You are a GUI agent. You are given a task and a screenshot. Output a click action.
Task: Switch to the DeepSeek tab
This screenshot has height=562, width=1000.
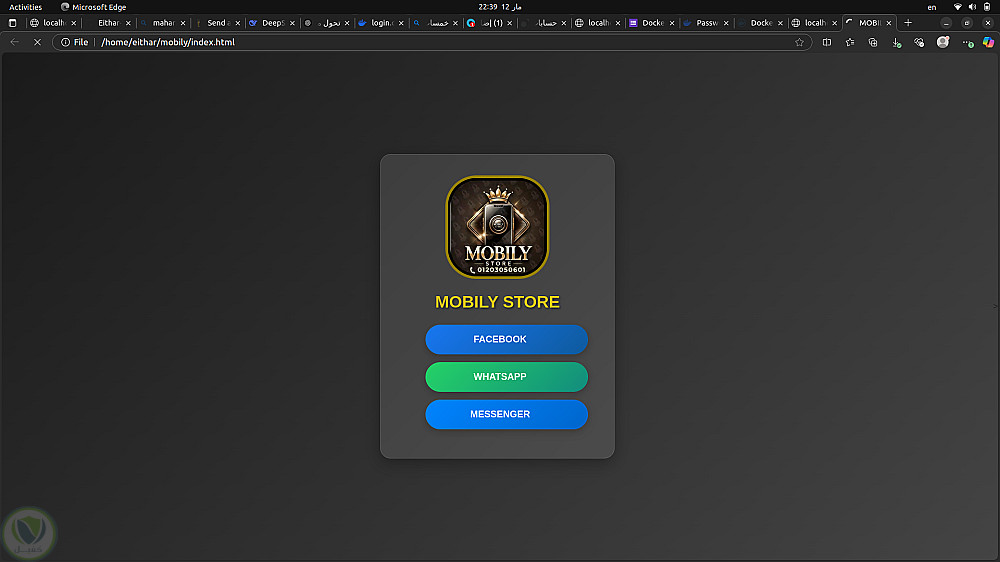271,23
